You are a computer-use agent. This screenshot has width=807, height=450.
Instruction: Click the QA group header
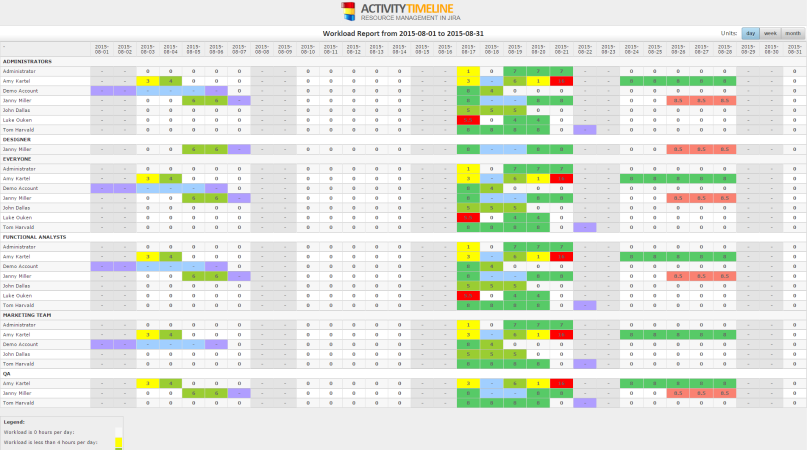point(7,373)
